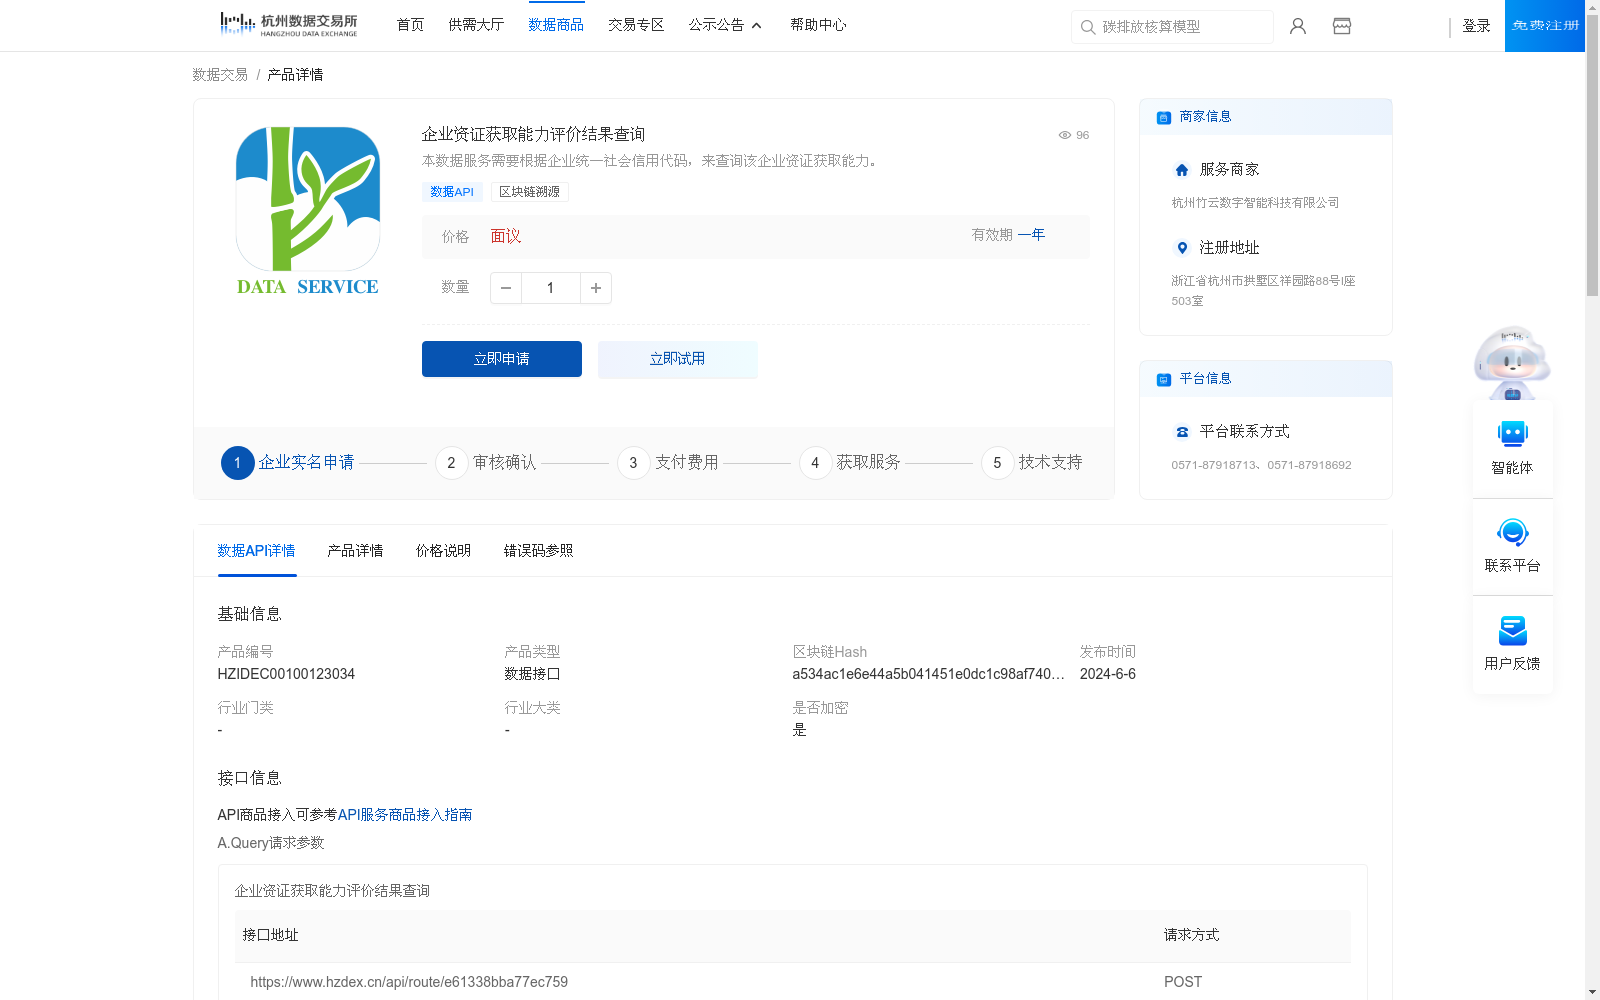Click the 服务商家 house icon
Image resolution: width=1600 pixels, height=1000 pixels.
[x=1182, y=170]
